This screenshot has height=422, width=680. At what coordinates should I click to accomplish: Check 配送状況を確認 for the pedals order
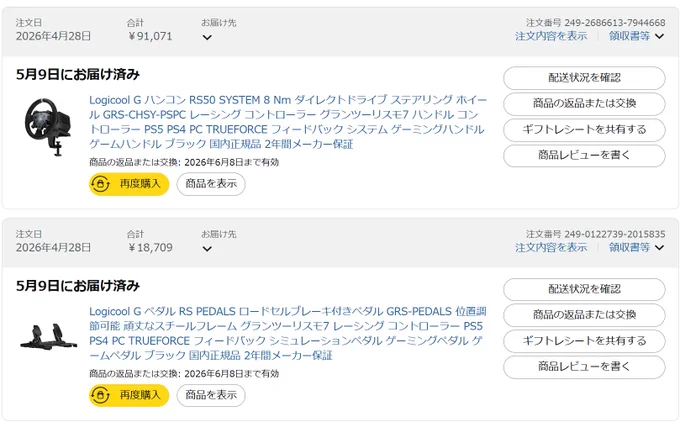[584, 289]
